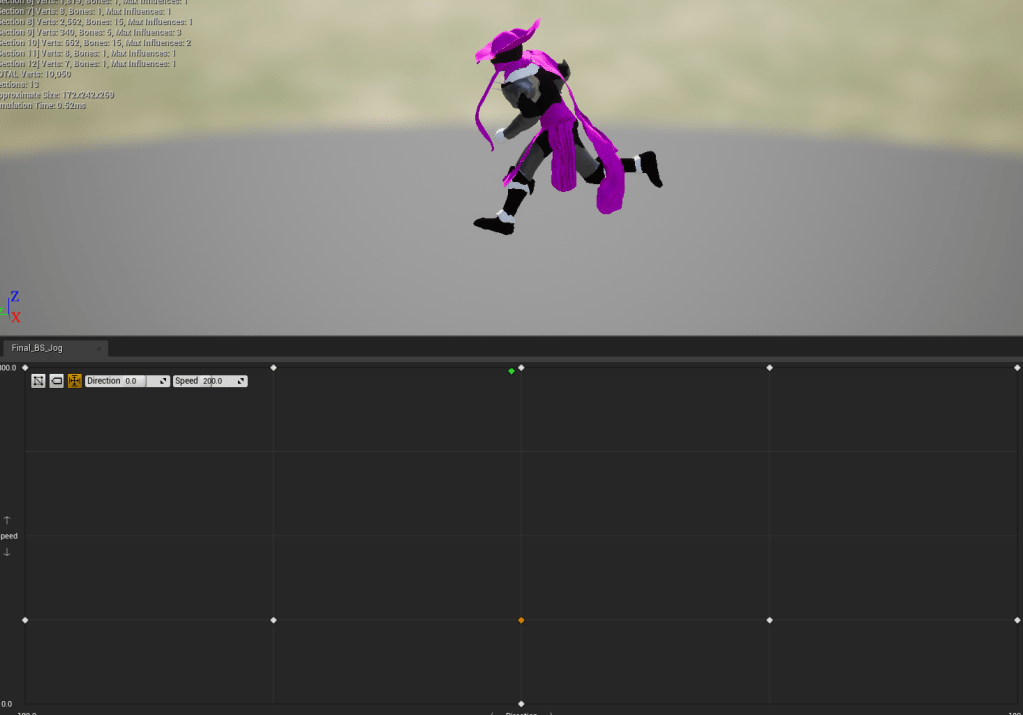This screenshot has height=715, width=1023.
Task: Select the top-center white sample diamond
Action: (x=521, y=368)
